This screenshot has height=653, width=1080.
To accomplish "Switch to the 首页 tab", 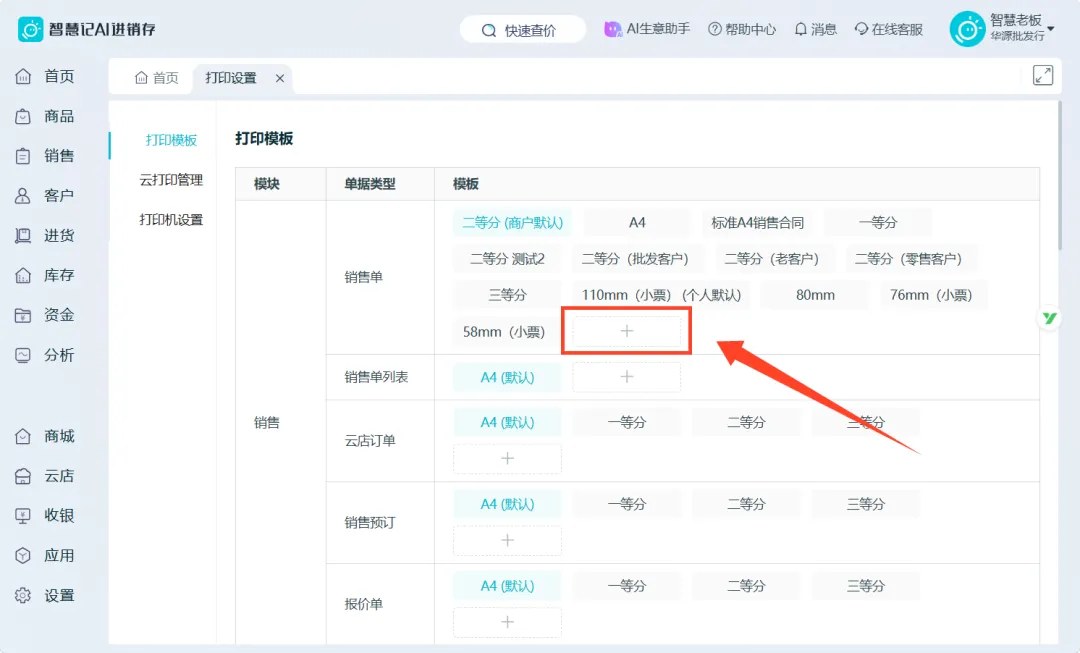I will point(156,78).
